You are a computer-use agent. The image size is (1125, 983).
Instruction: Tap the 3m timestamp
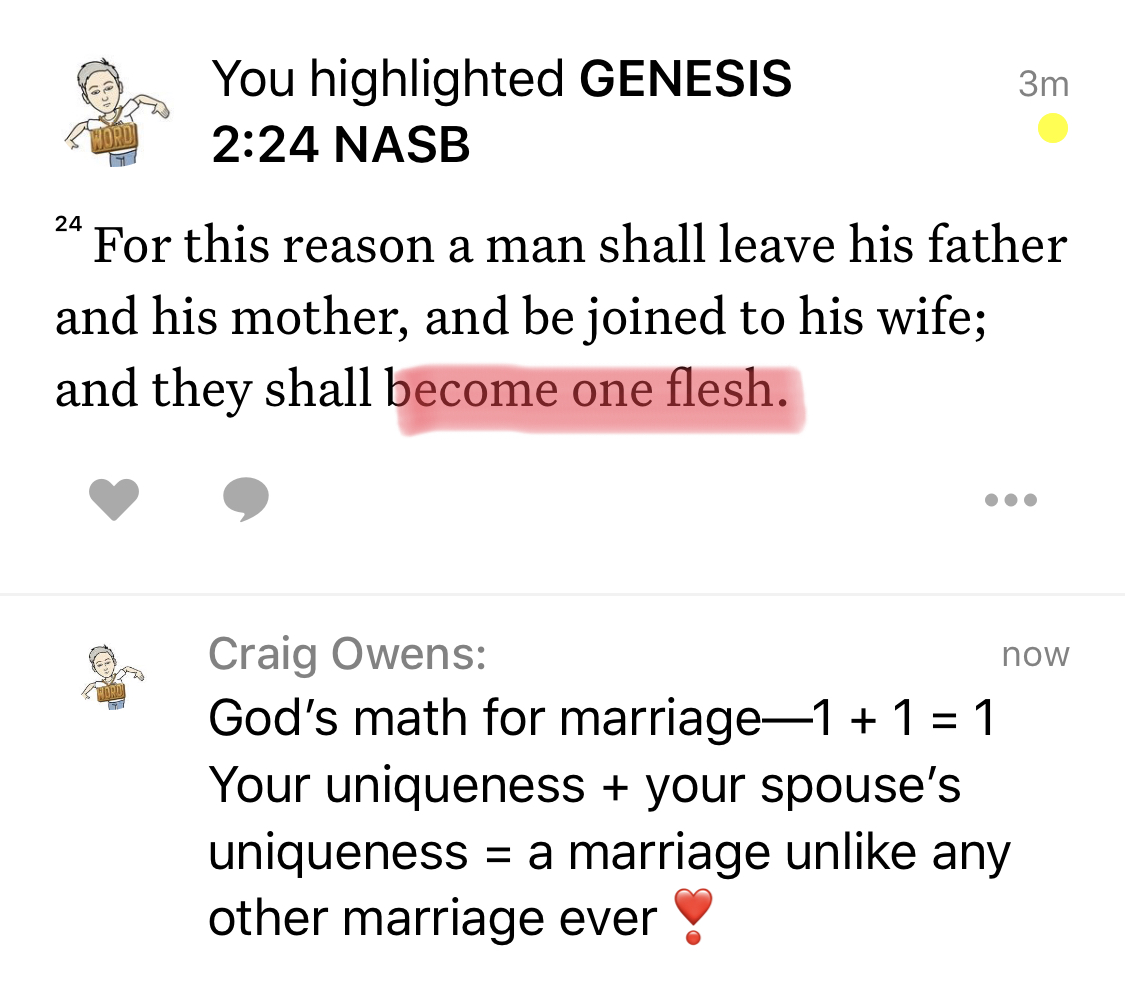pyautogui.click(x=1043, y=85)
